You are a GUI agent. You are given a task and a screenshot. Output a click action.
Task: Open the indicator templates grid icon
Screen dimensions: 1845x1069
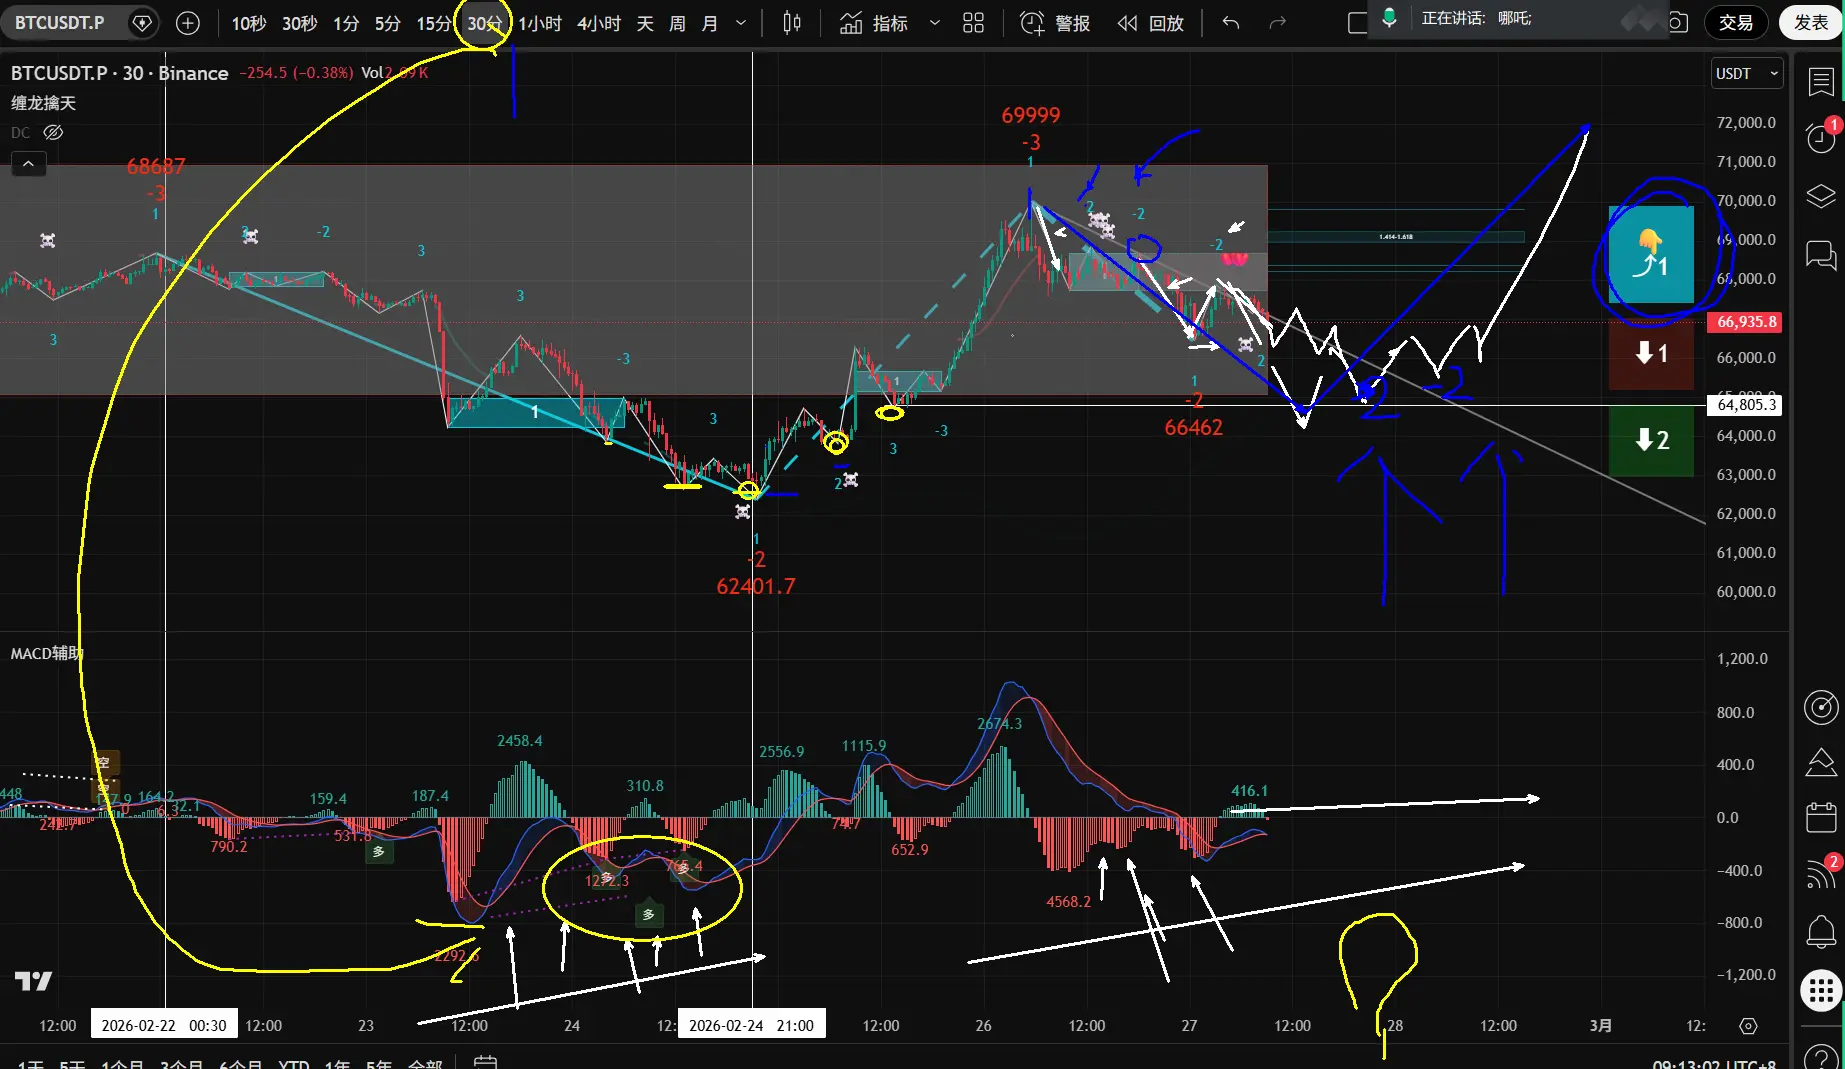973,23
